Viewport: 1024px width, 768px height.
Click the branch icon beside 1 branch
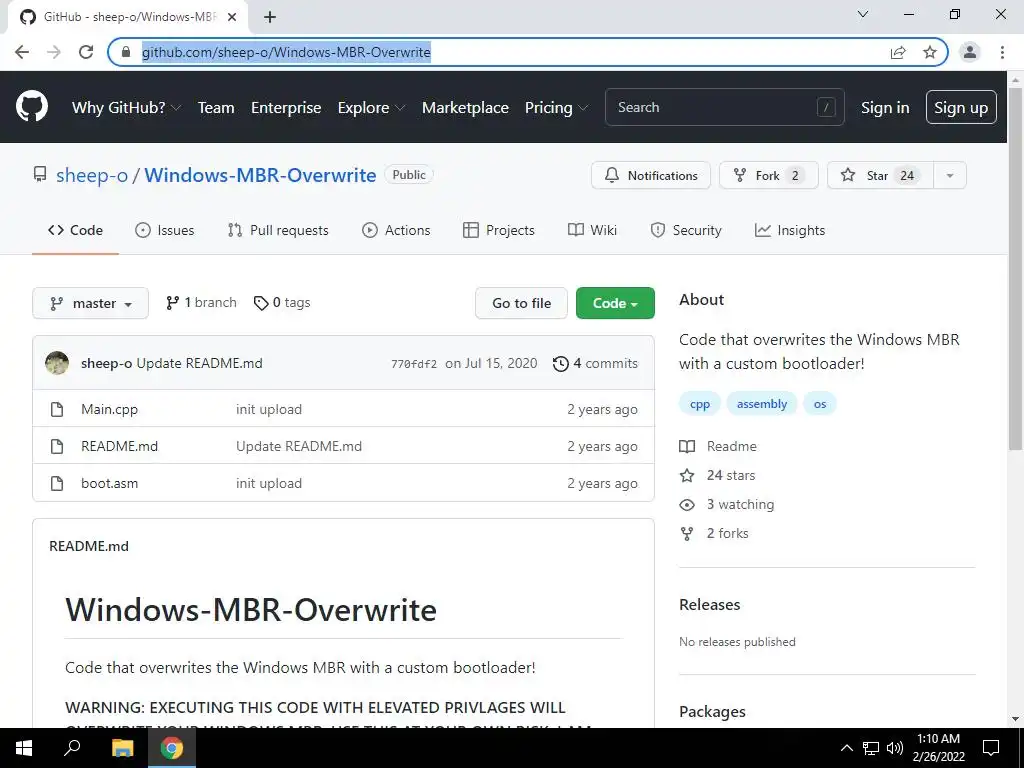point(172,303)
